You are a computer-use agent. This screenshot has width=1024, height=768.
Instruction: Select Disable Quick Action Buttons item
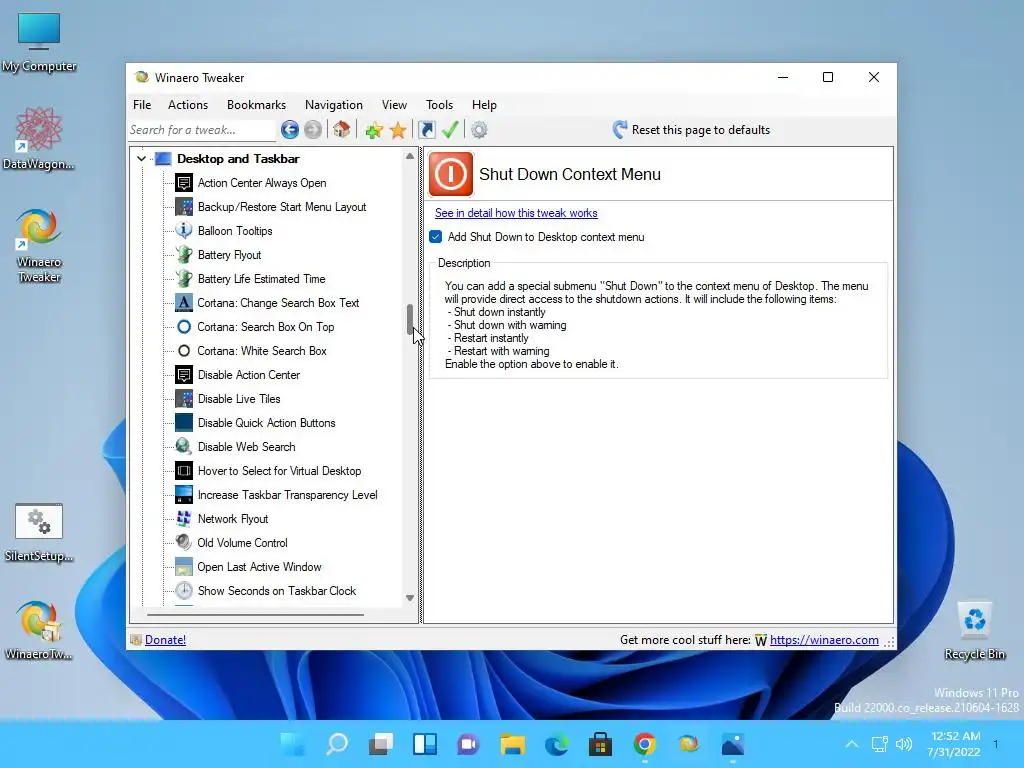point(266,423)
